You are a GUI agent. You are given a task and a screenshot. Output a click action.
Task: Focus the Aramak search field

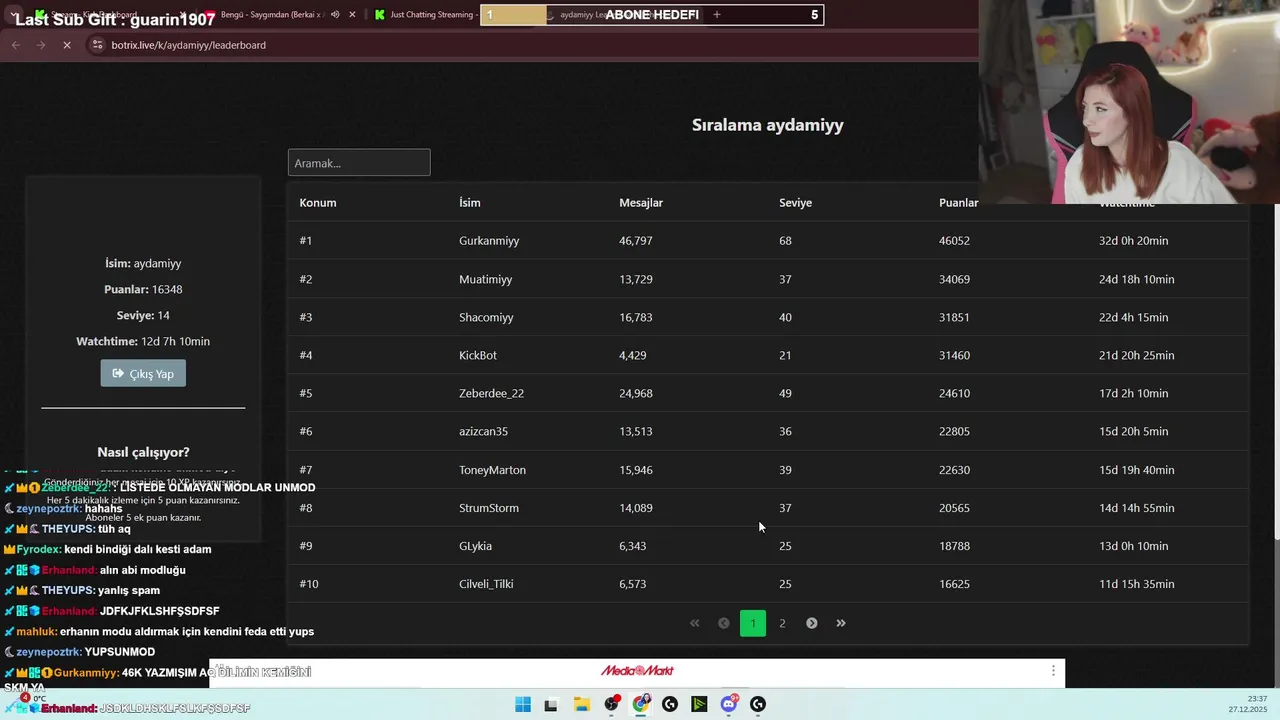[359, 163]
